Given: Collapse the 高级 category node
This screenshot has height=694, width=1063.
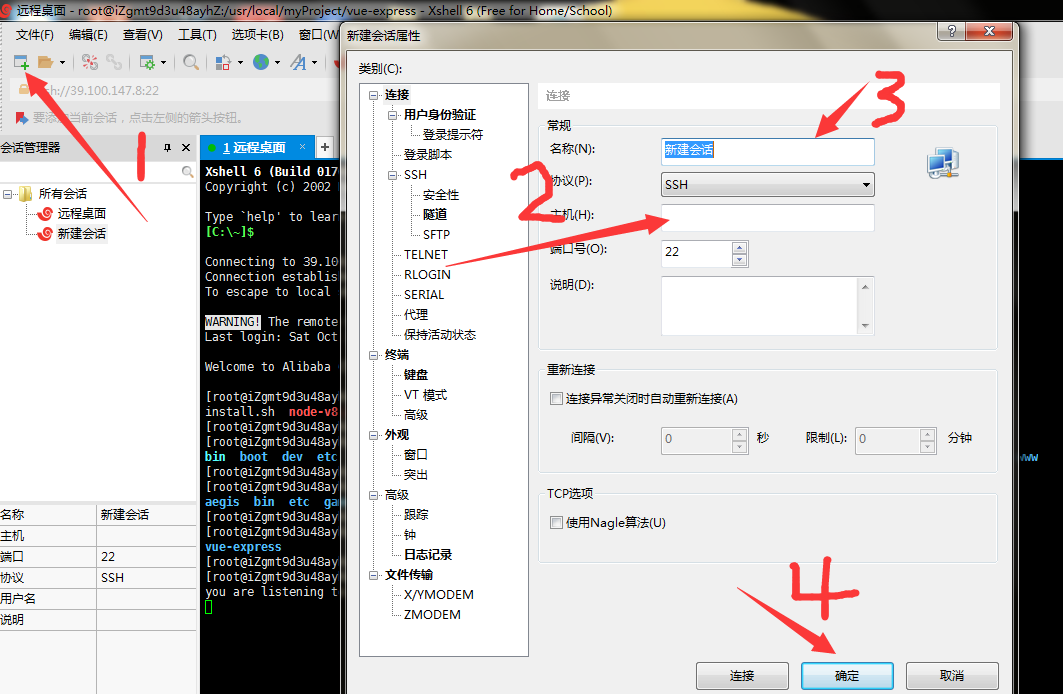Looking at the screenshot, I should pos(374,495).
